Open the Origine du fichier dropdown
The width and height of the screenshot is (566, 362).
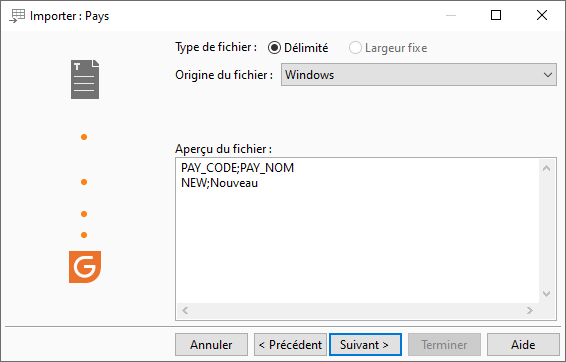[419, 75]
